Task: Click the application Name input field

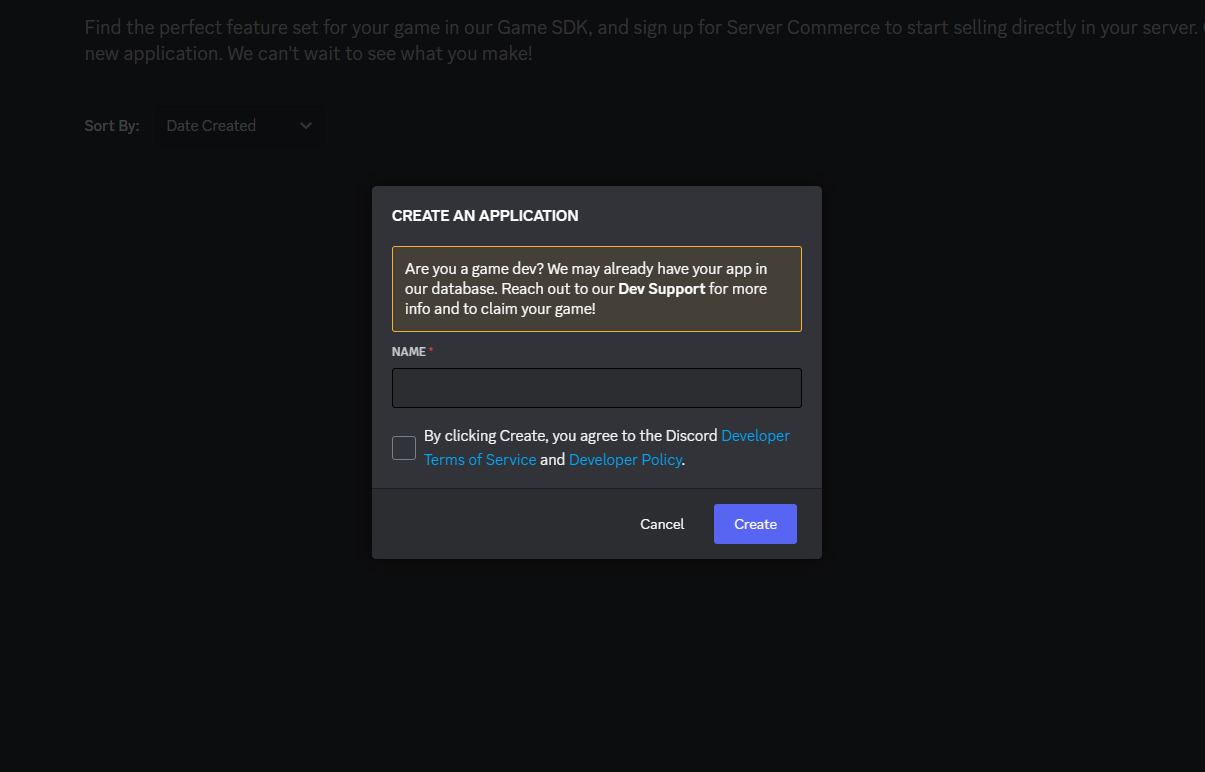Action: 597,388
